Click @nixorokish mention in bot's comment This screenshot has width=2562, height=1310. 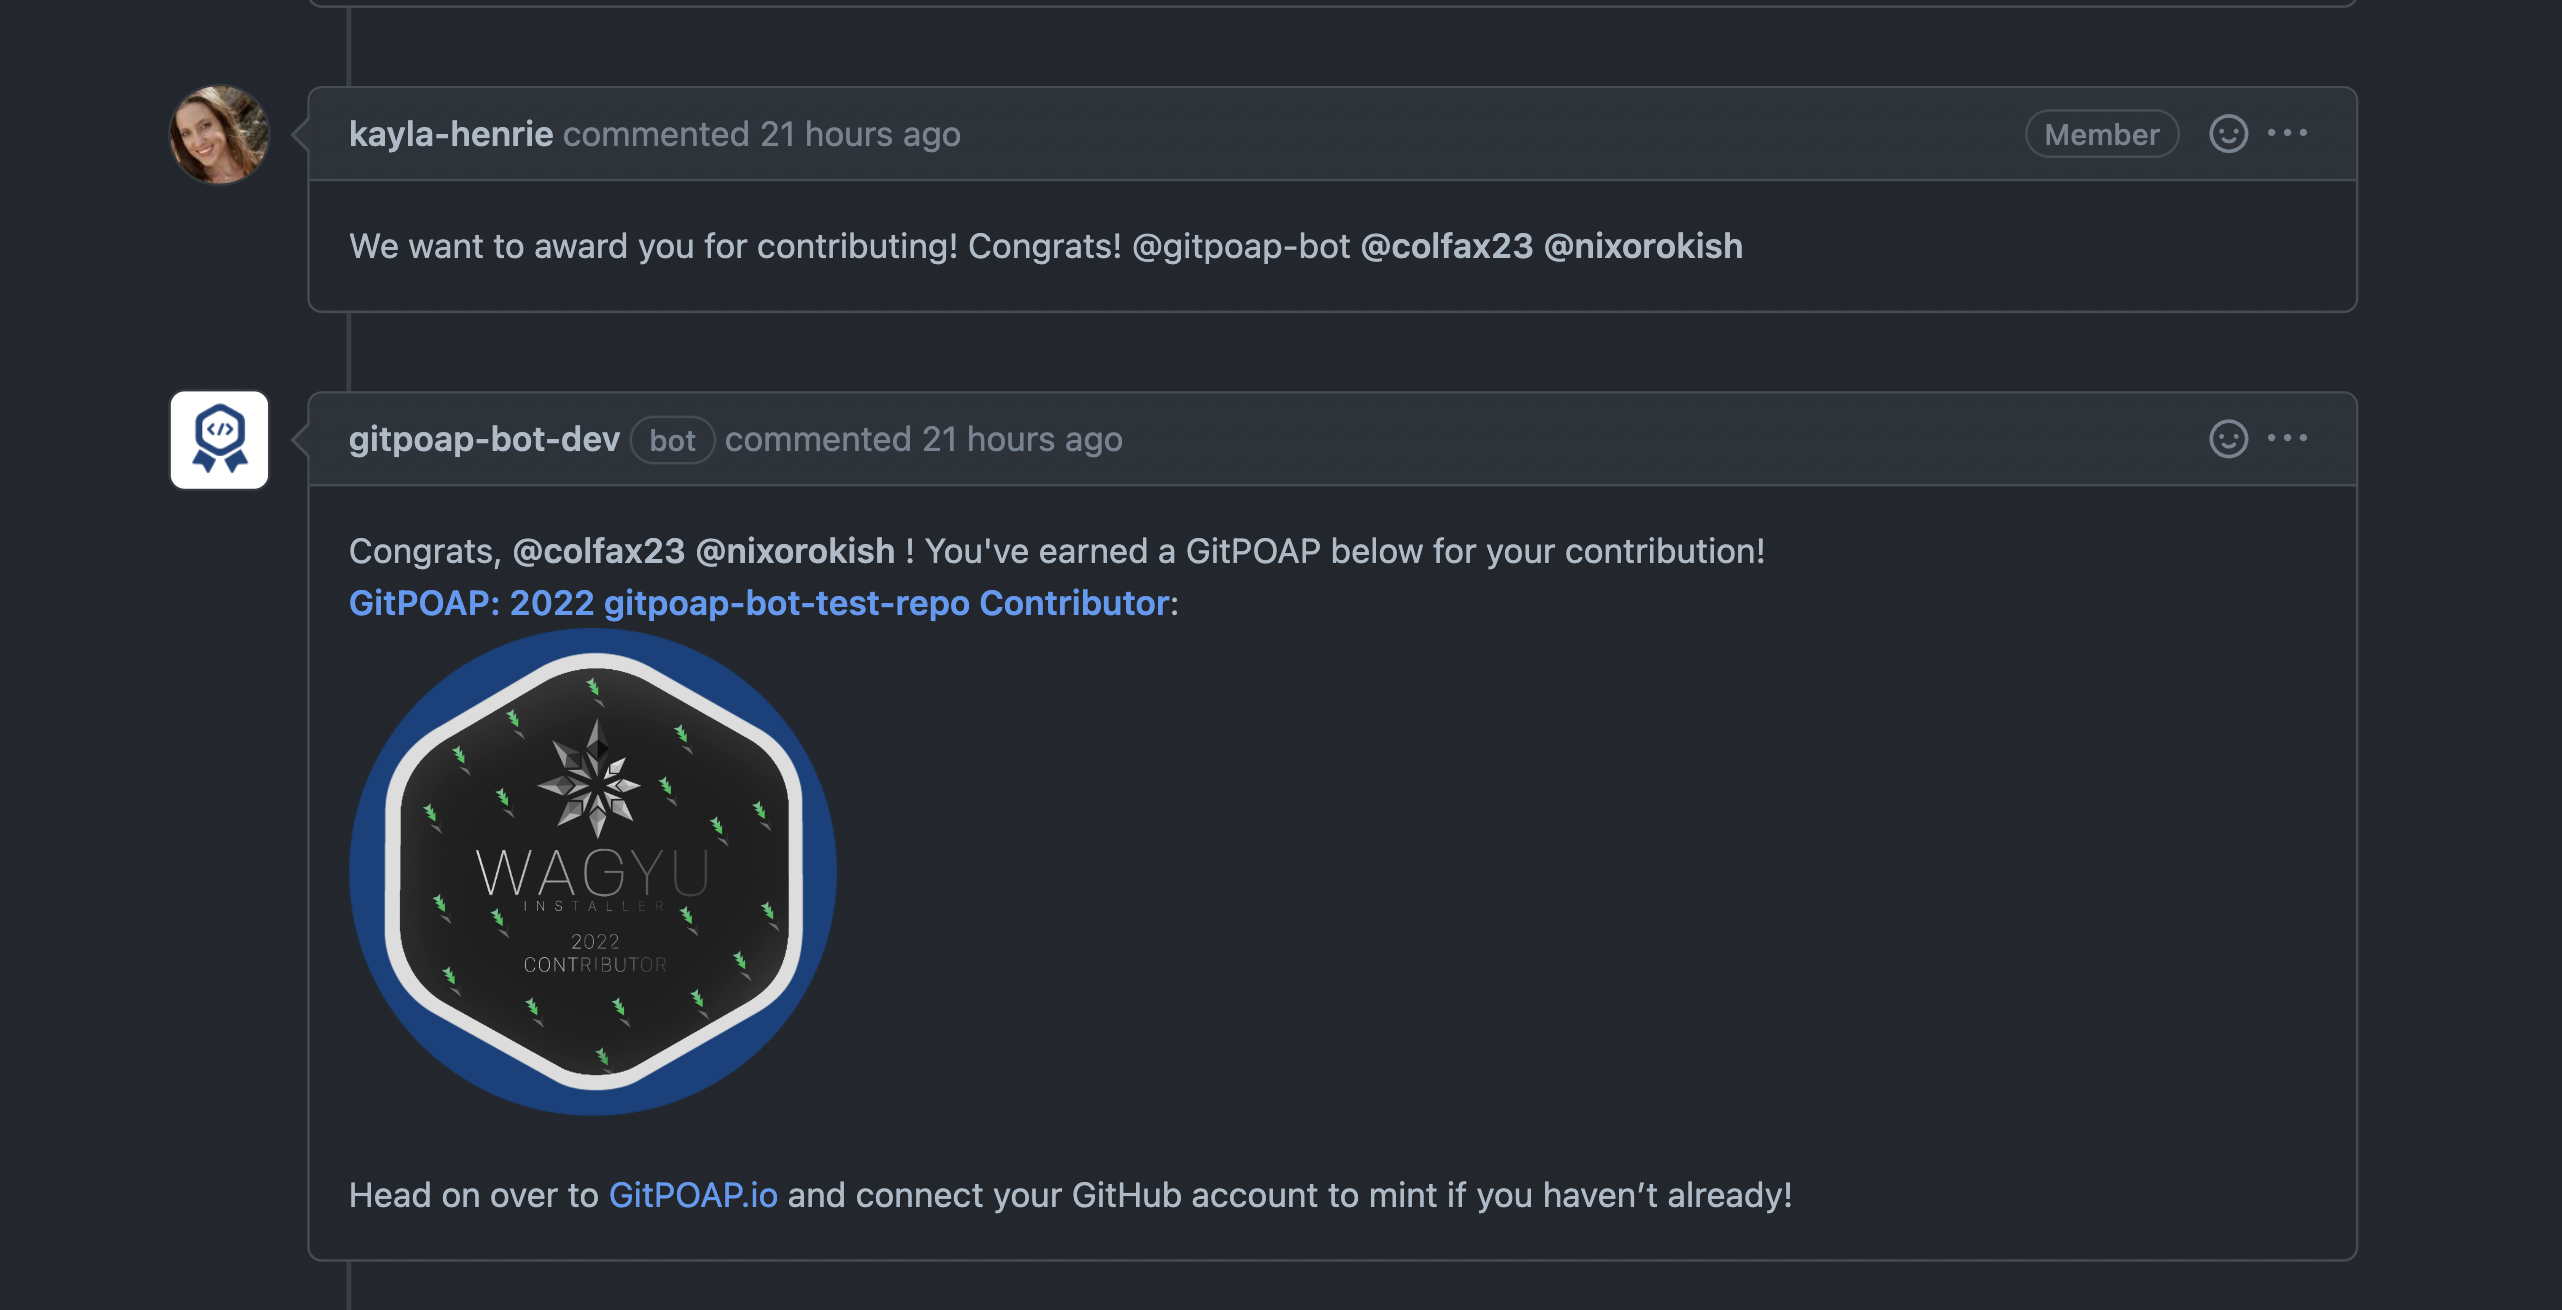click(x=795, y=551)
